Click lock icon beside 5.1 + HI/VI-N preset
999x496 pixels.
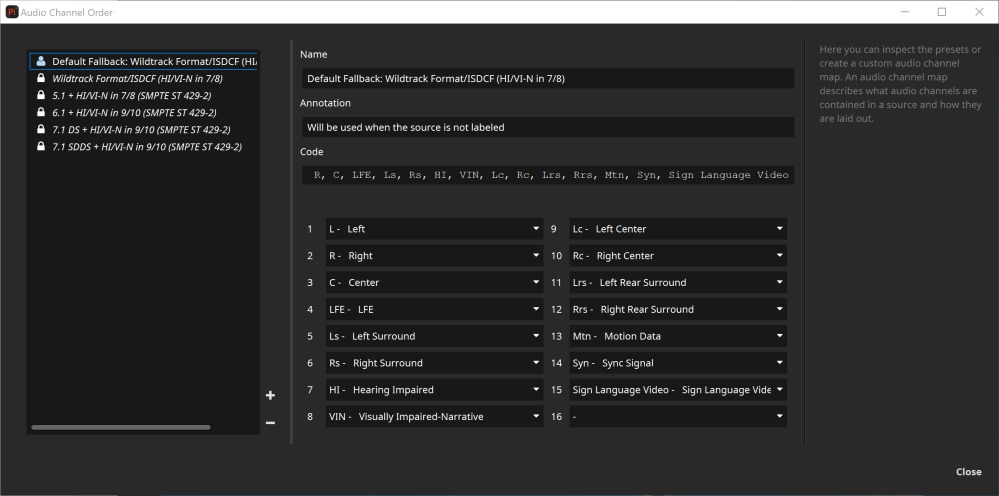(41, 95)
